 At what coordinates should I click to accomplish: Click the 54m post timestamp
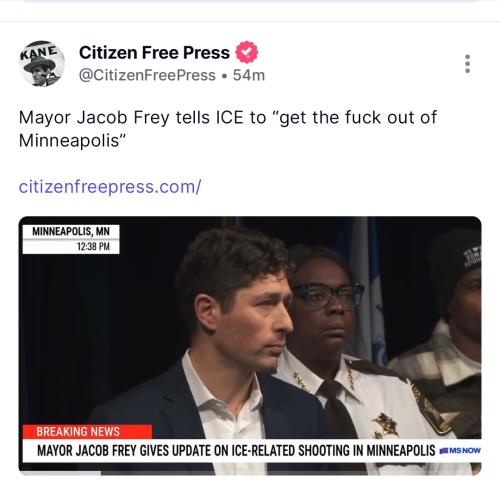pos(249,75)
